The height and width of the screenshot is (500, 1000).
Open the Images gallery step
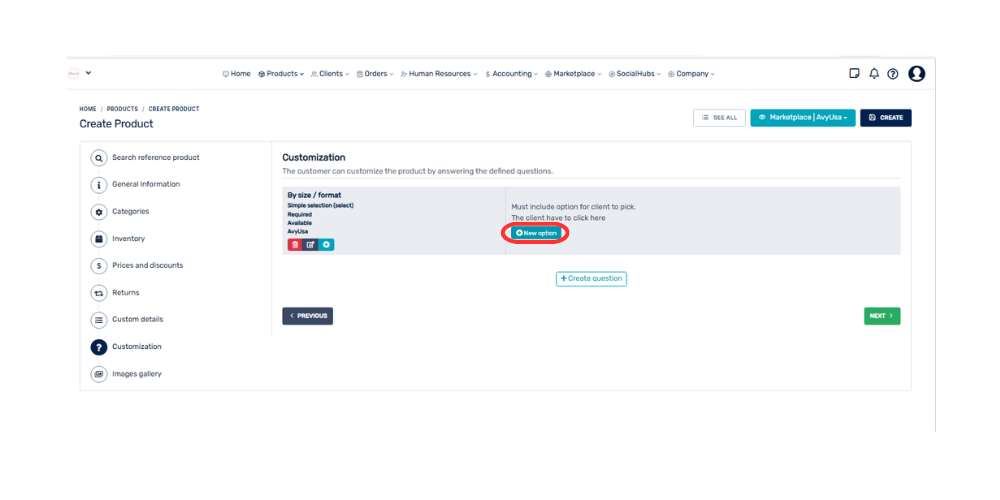pyautogui.click(x=136, y=374)
